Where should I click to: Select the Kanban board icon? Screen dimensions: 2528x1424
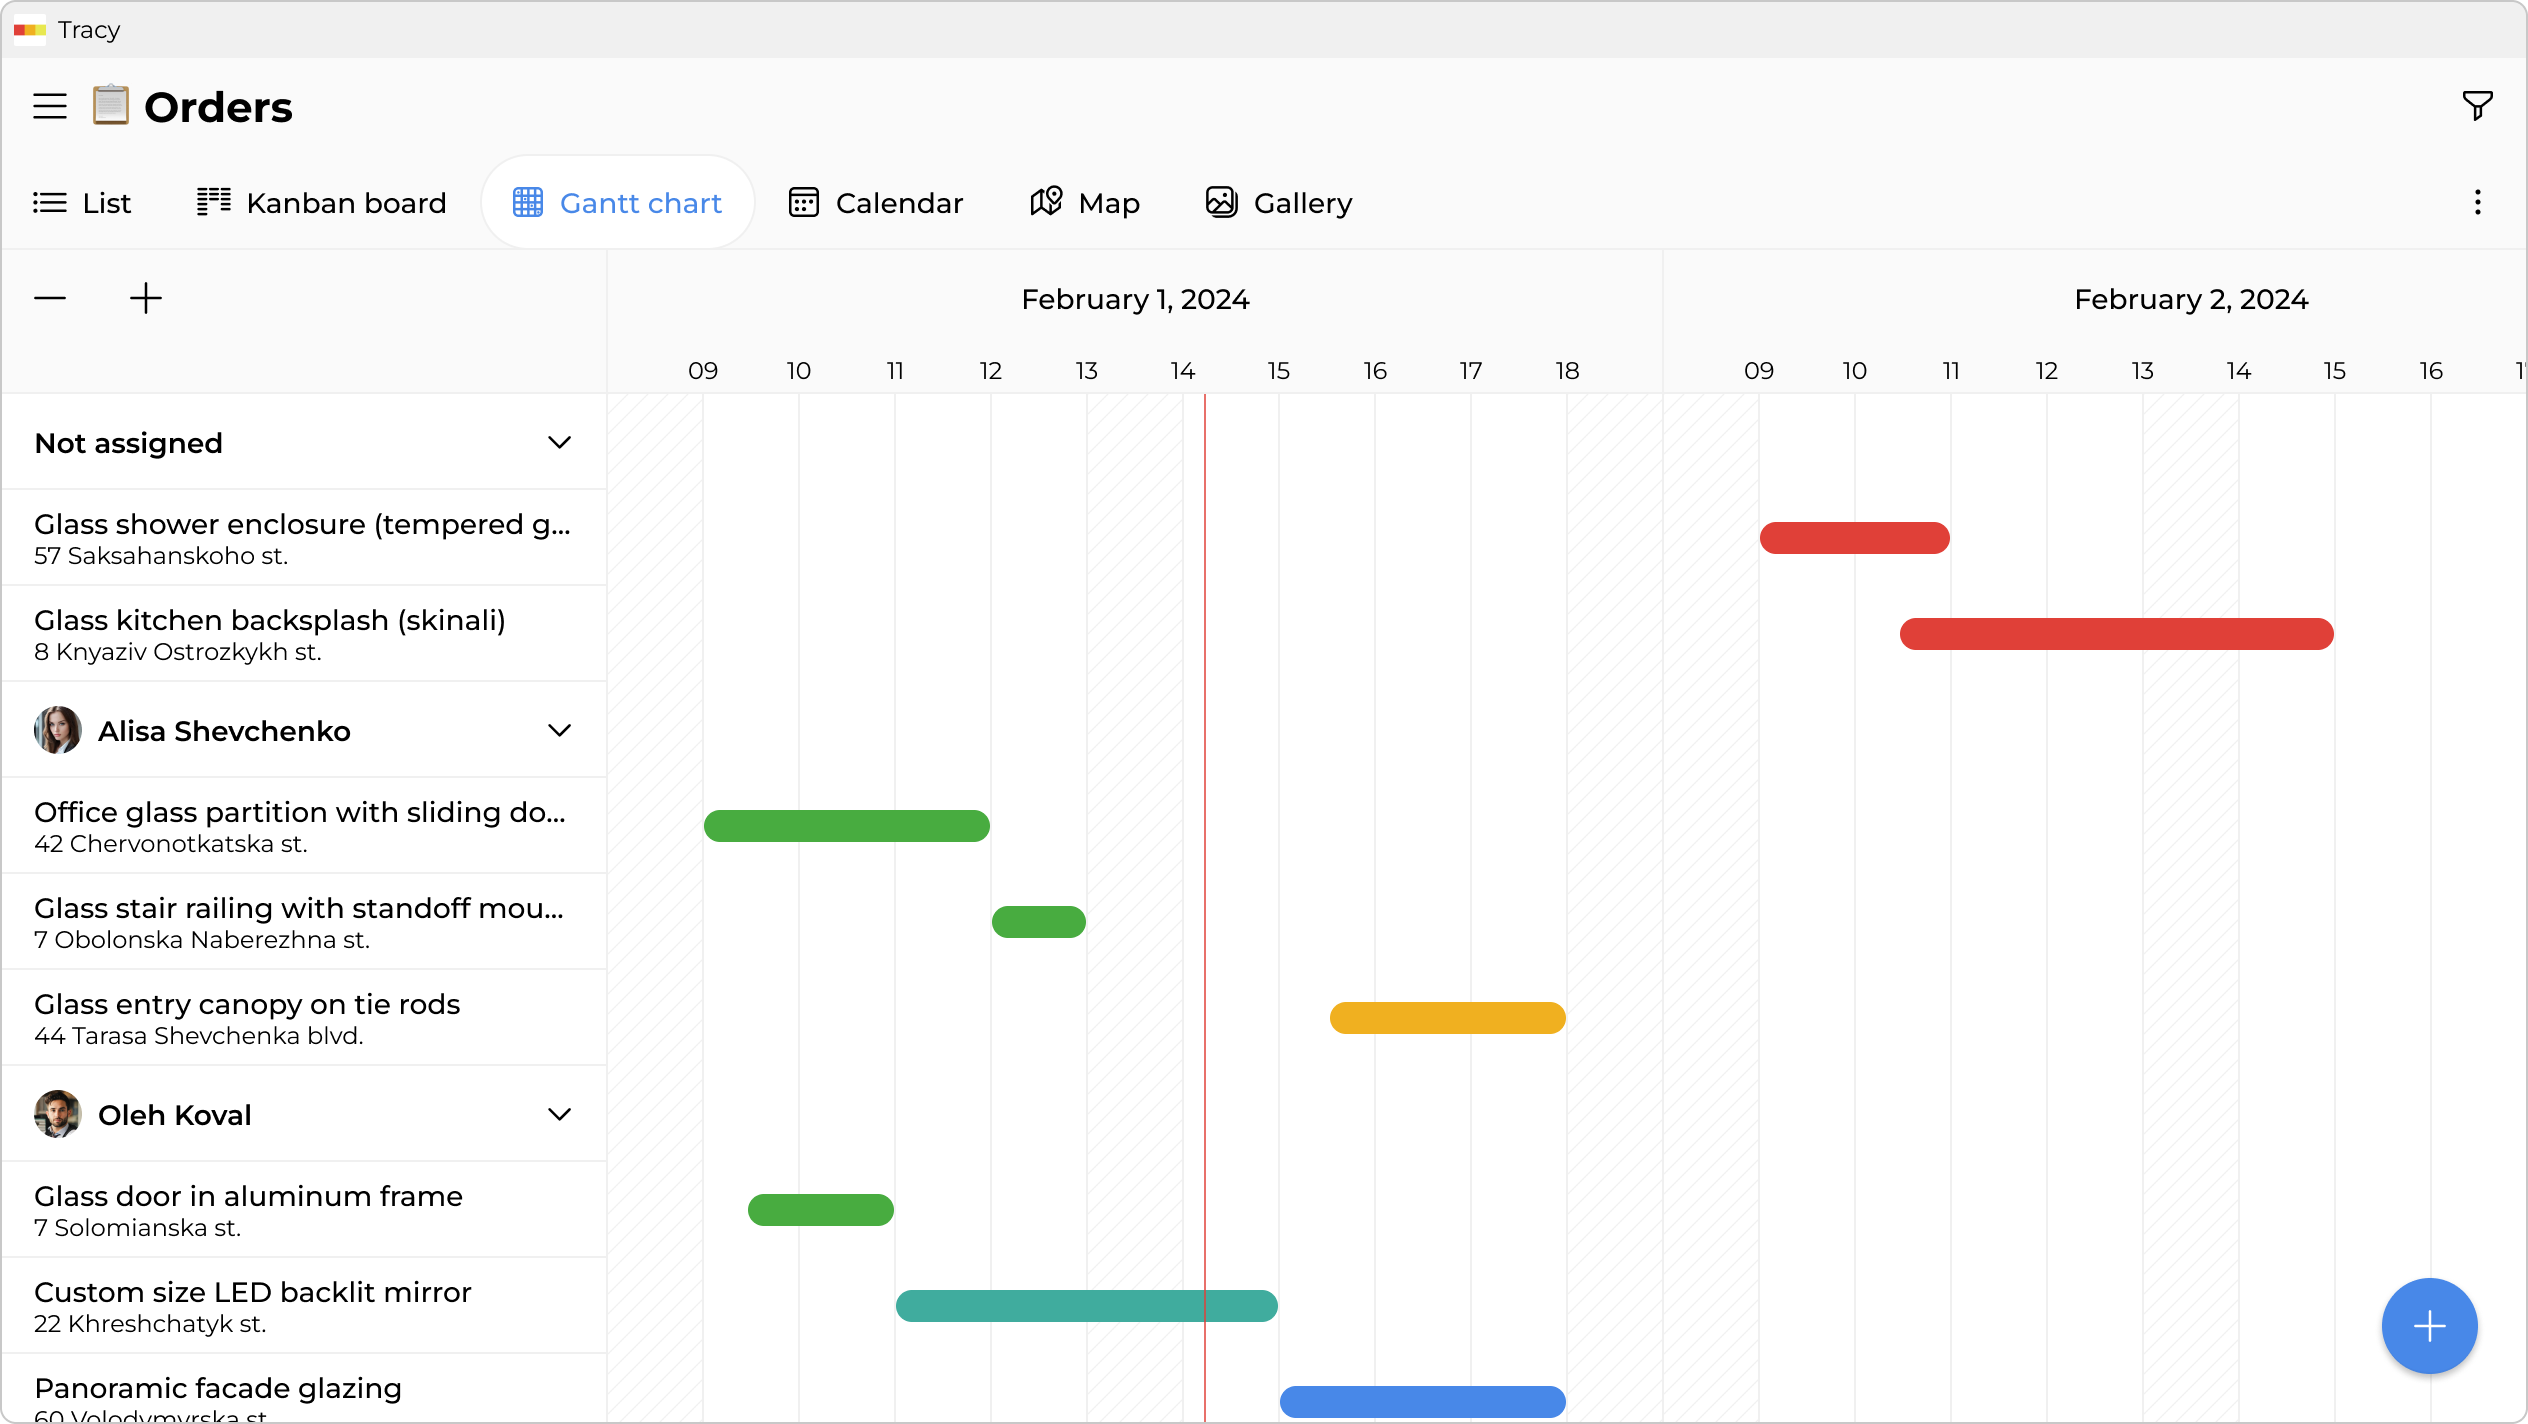213,202
